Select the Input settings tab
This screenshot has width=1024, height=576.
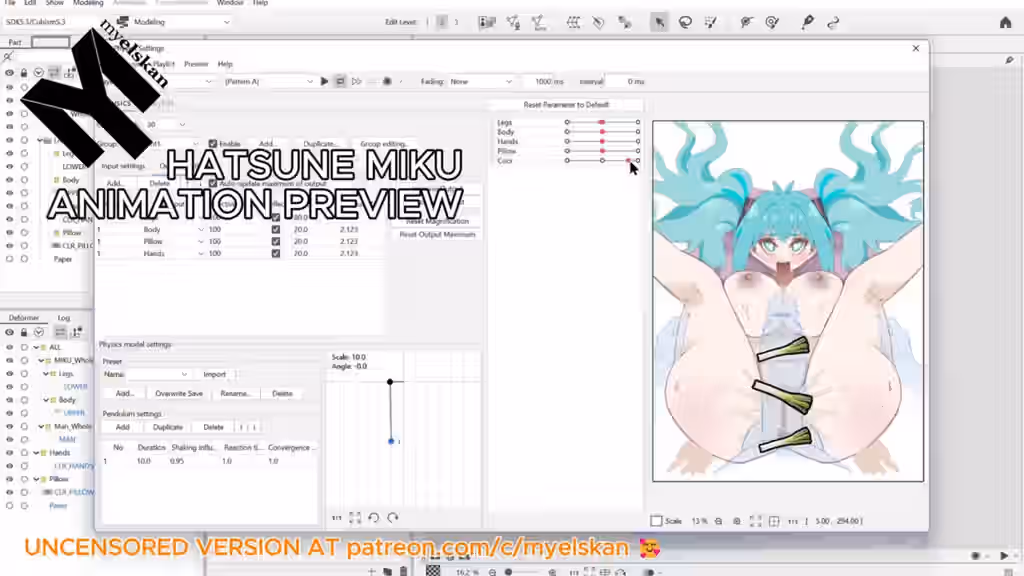point(123,166)
